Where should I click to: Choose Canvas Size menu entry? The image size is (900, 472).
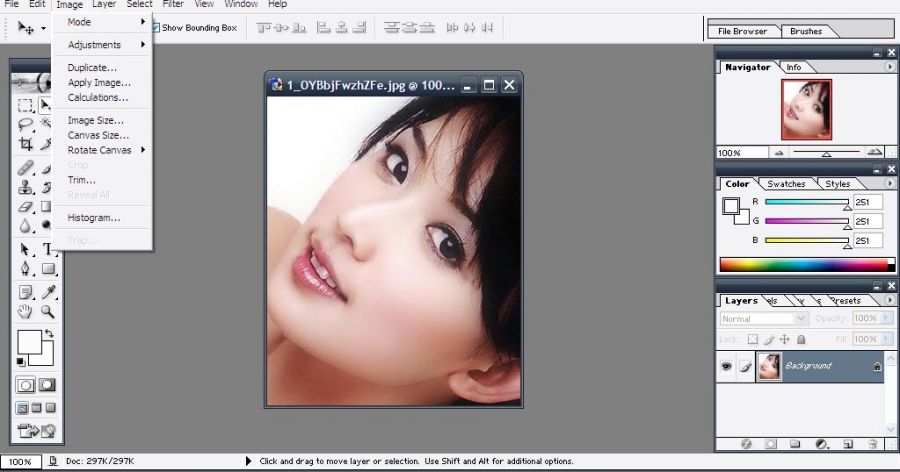click(x=102, y=136)
